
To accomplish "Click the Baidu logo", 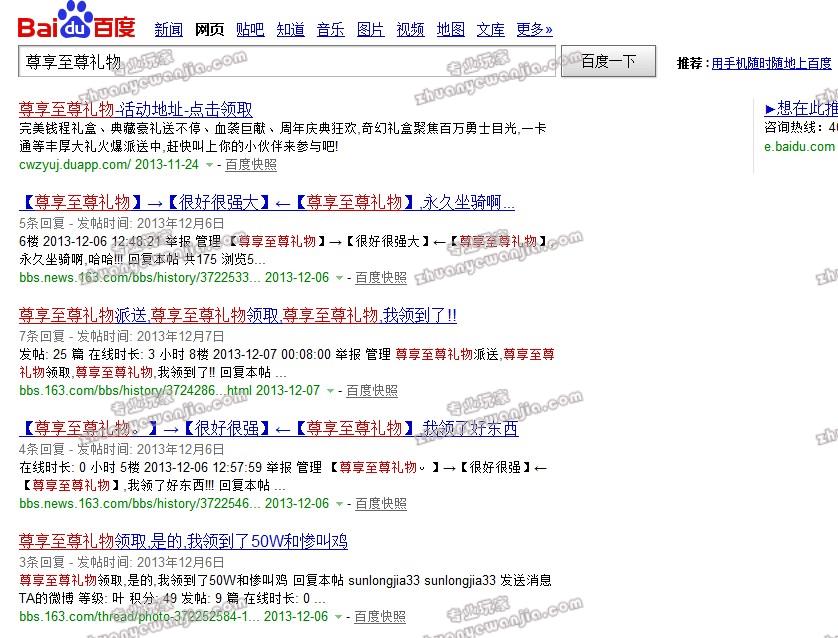I will pos(76,21).
